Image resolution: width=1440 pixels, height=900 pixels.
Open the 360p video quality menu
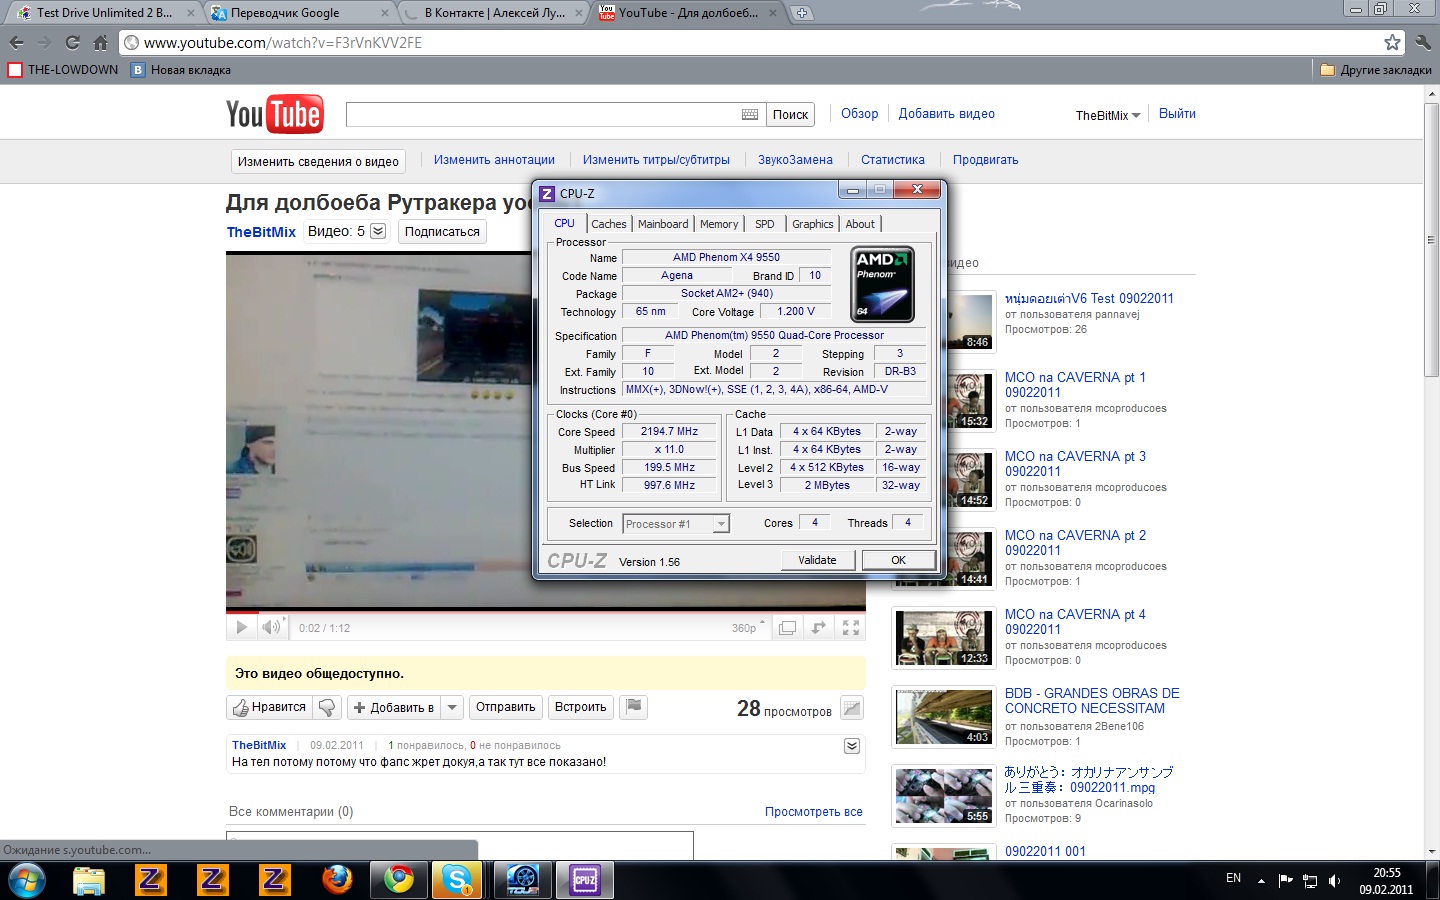click(748, 628)
